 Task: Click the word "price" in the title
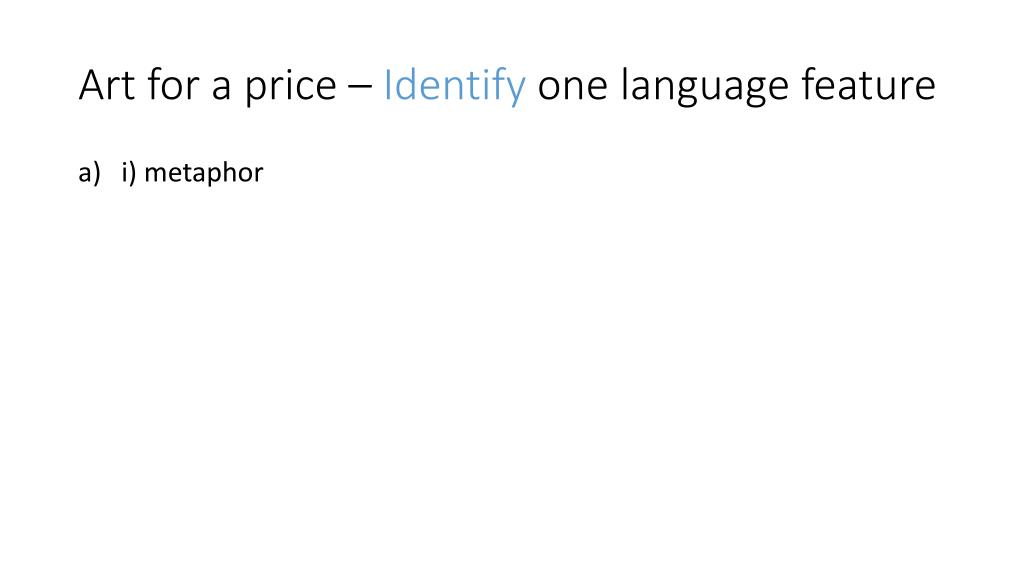coord(291,87)
